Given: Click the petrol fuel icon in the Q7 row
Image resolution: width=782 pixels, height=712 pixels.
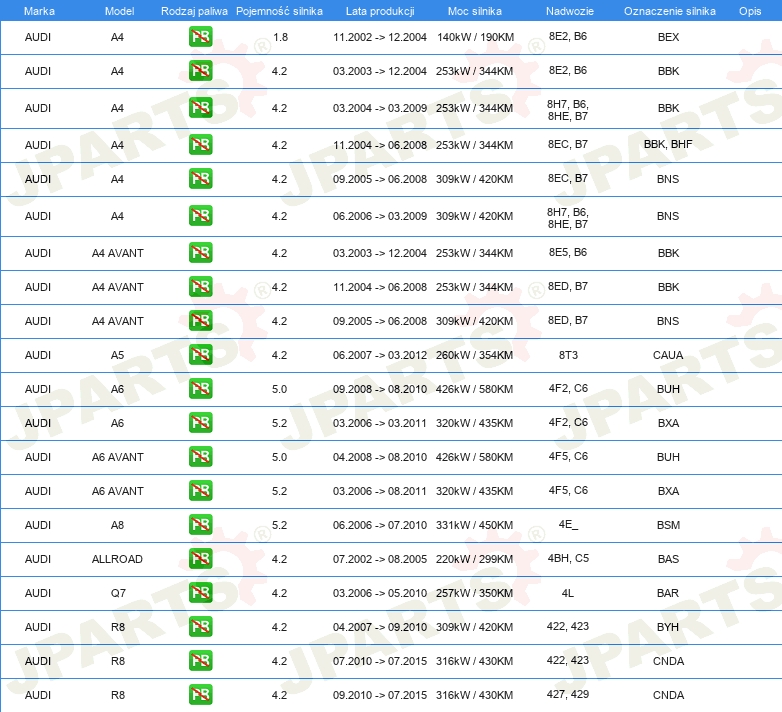Looking at the screenshot, I should coord(200,593).
